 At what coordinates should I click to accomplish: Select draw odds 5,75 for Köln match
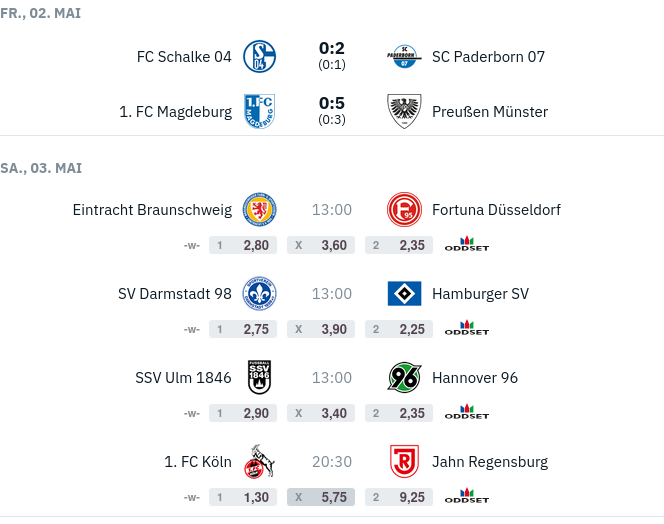[321, 497]
